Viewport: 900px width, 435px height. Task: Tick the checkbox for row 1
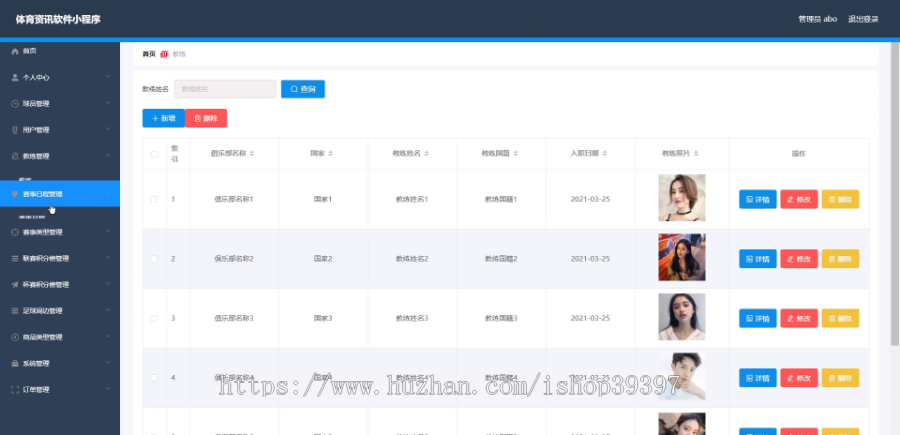point(154,199)
